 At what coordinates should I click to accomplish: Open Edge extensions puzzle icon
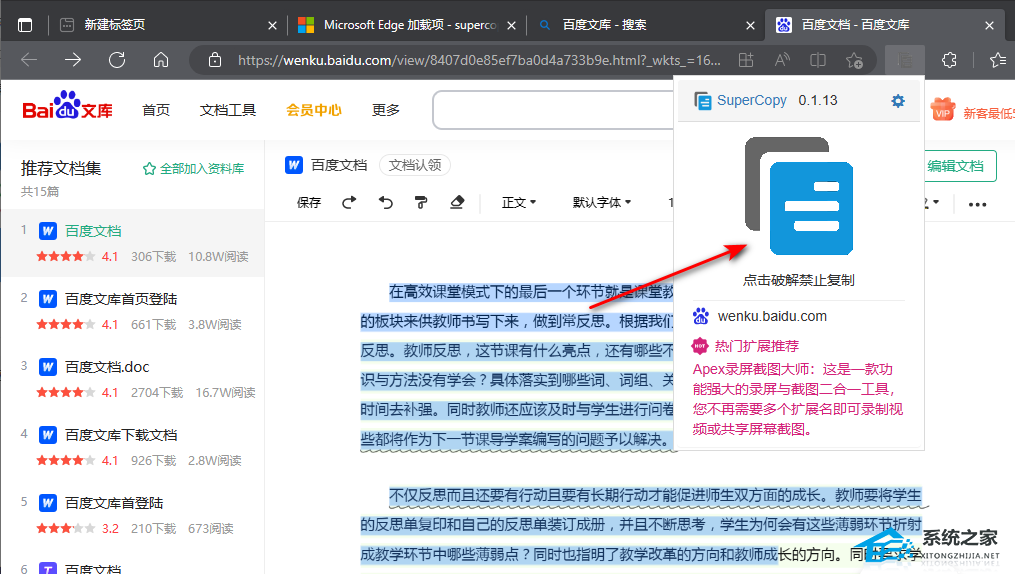(x=949, y=60)
